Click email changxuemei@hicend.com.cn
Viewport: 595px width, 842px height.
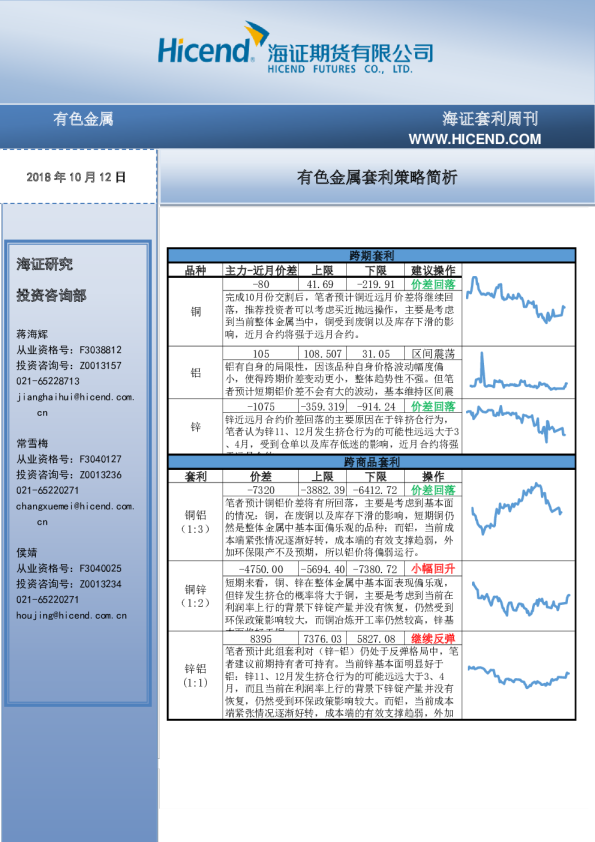coord(75,514)
